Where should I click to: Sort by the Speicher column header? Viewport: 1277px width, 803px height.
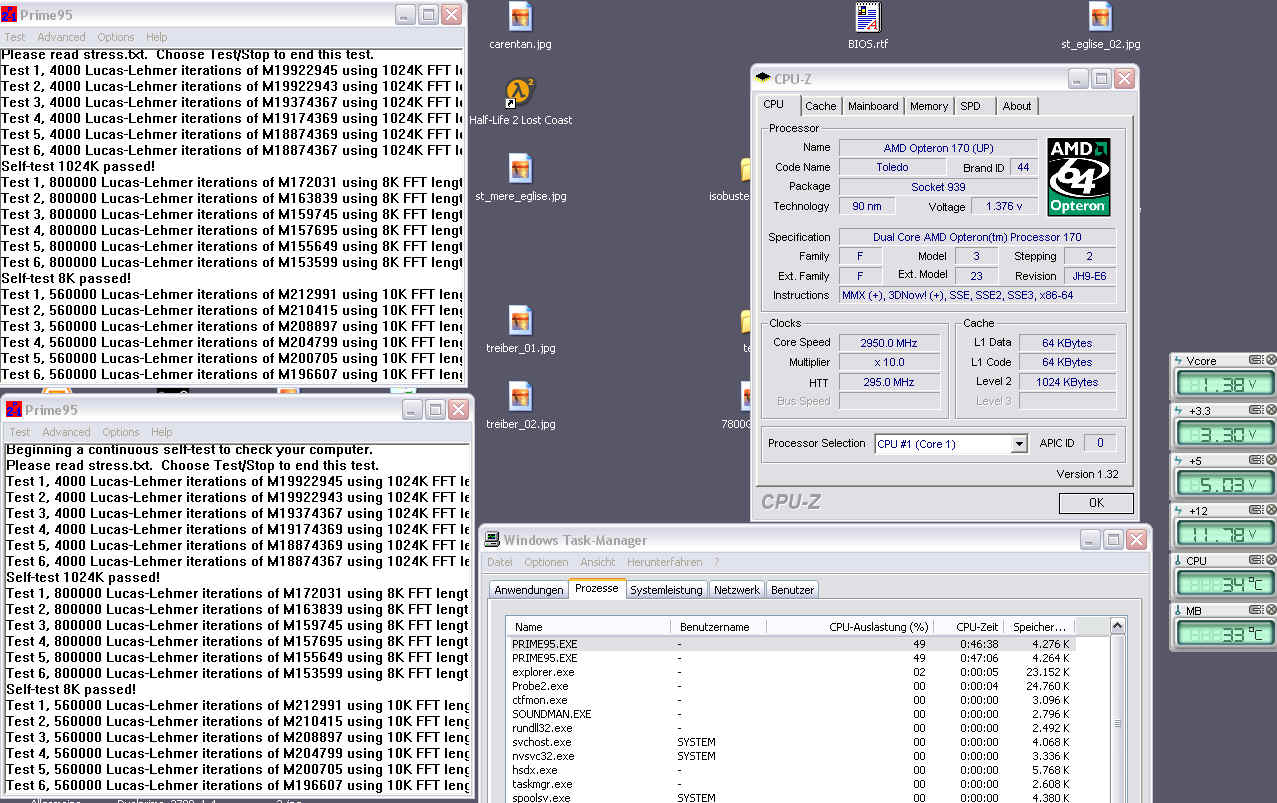[1039, 627]
